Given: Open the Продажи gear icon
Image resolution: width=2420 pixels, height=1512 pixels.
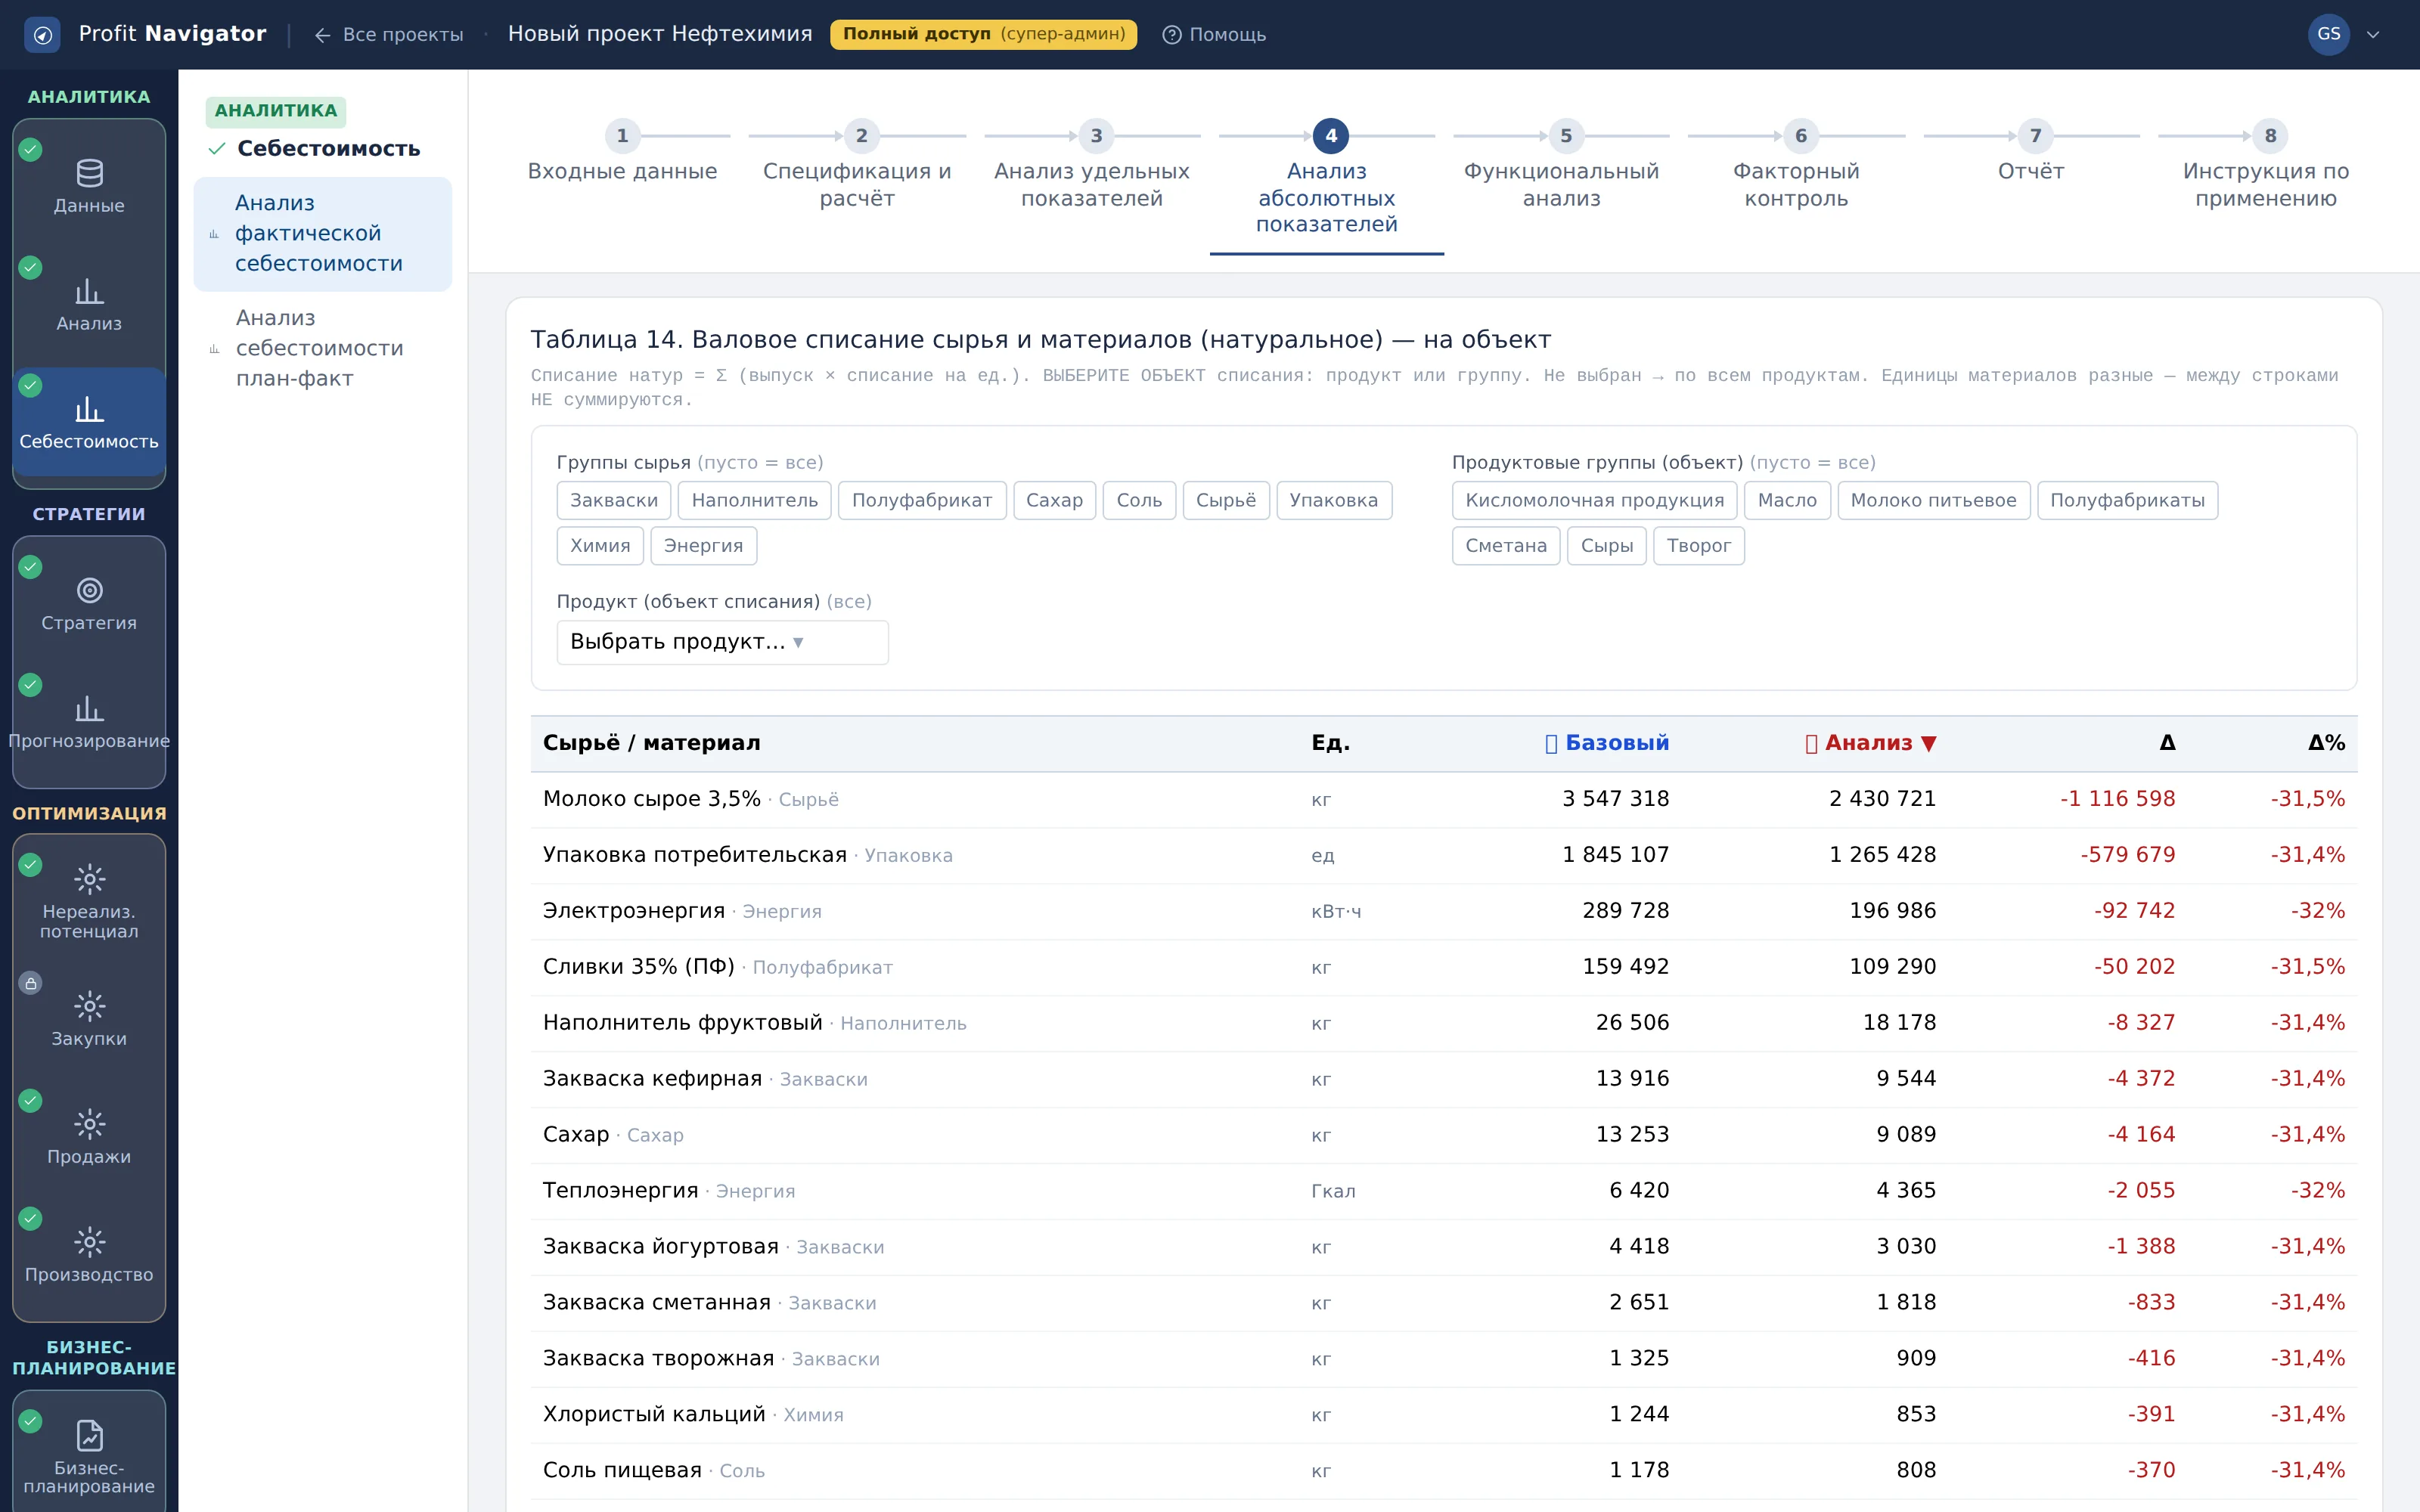Looking at the screenshot, I should 89,1124.
